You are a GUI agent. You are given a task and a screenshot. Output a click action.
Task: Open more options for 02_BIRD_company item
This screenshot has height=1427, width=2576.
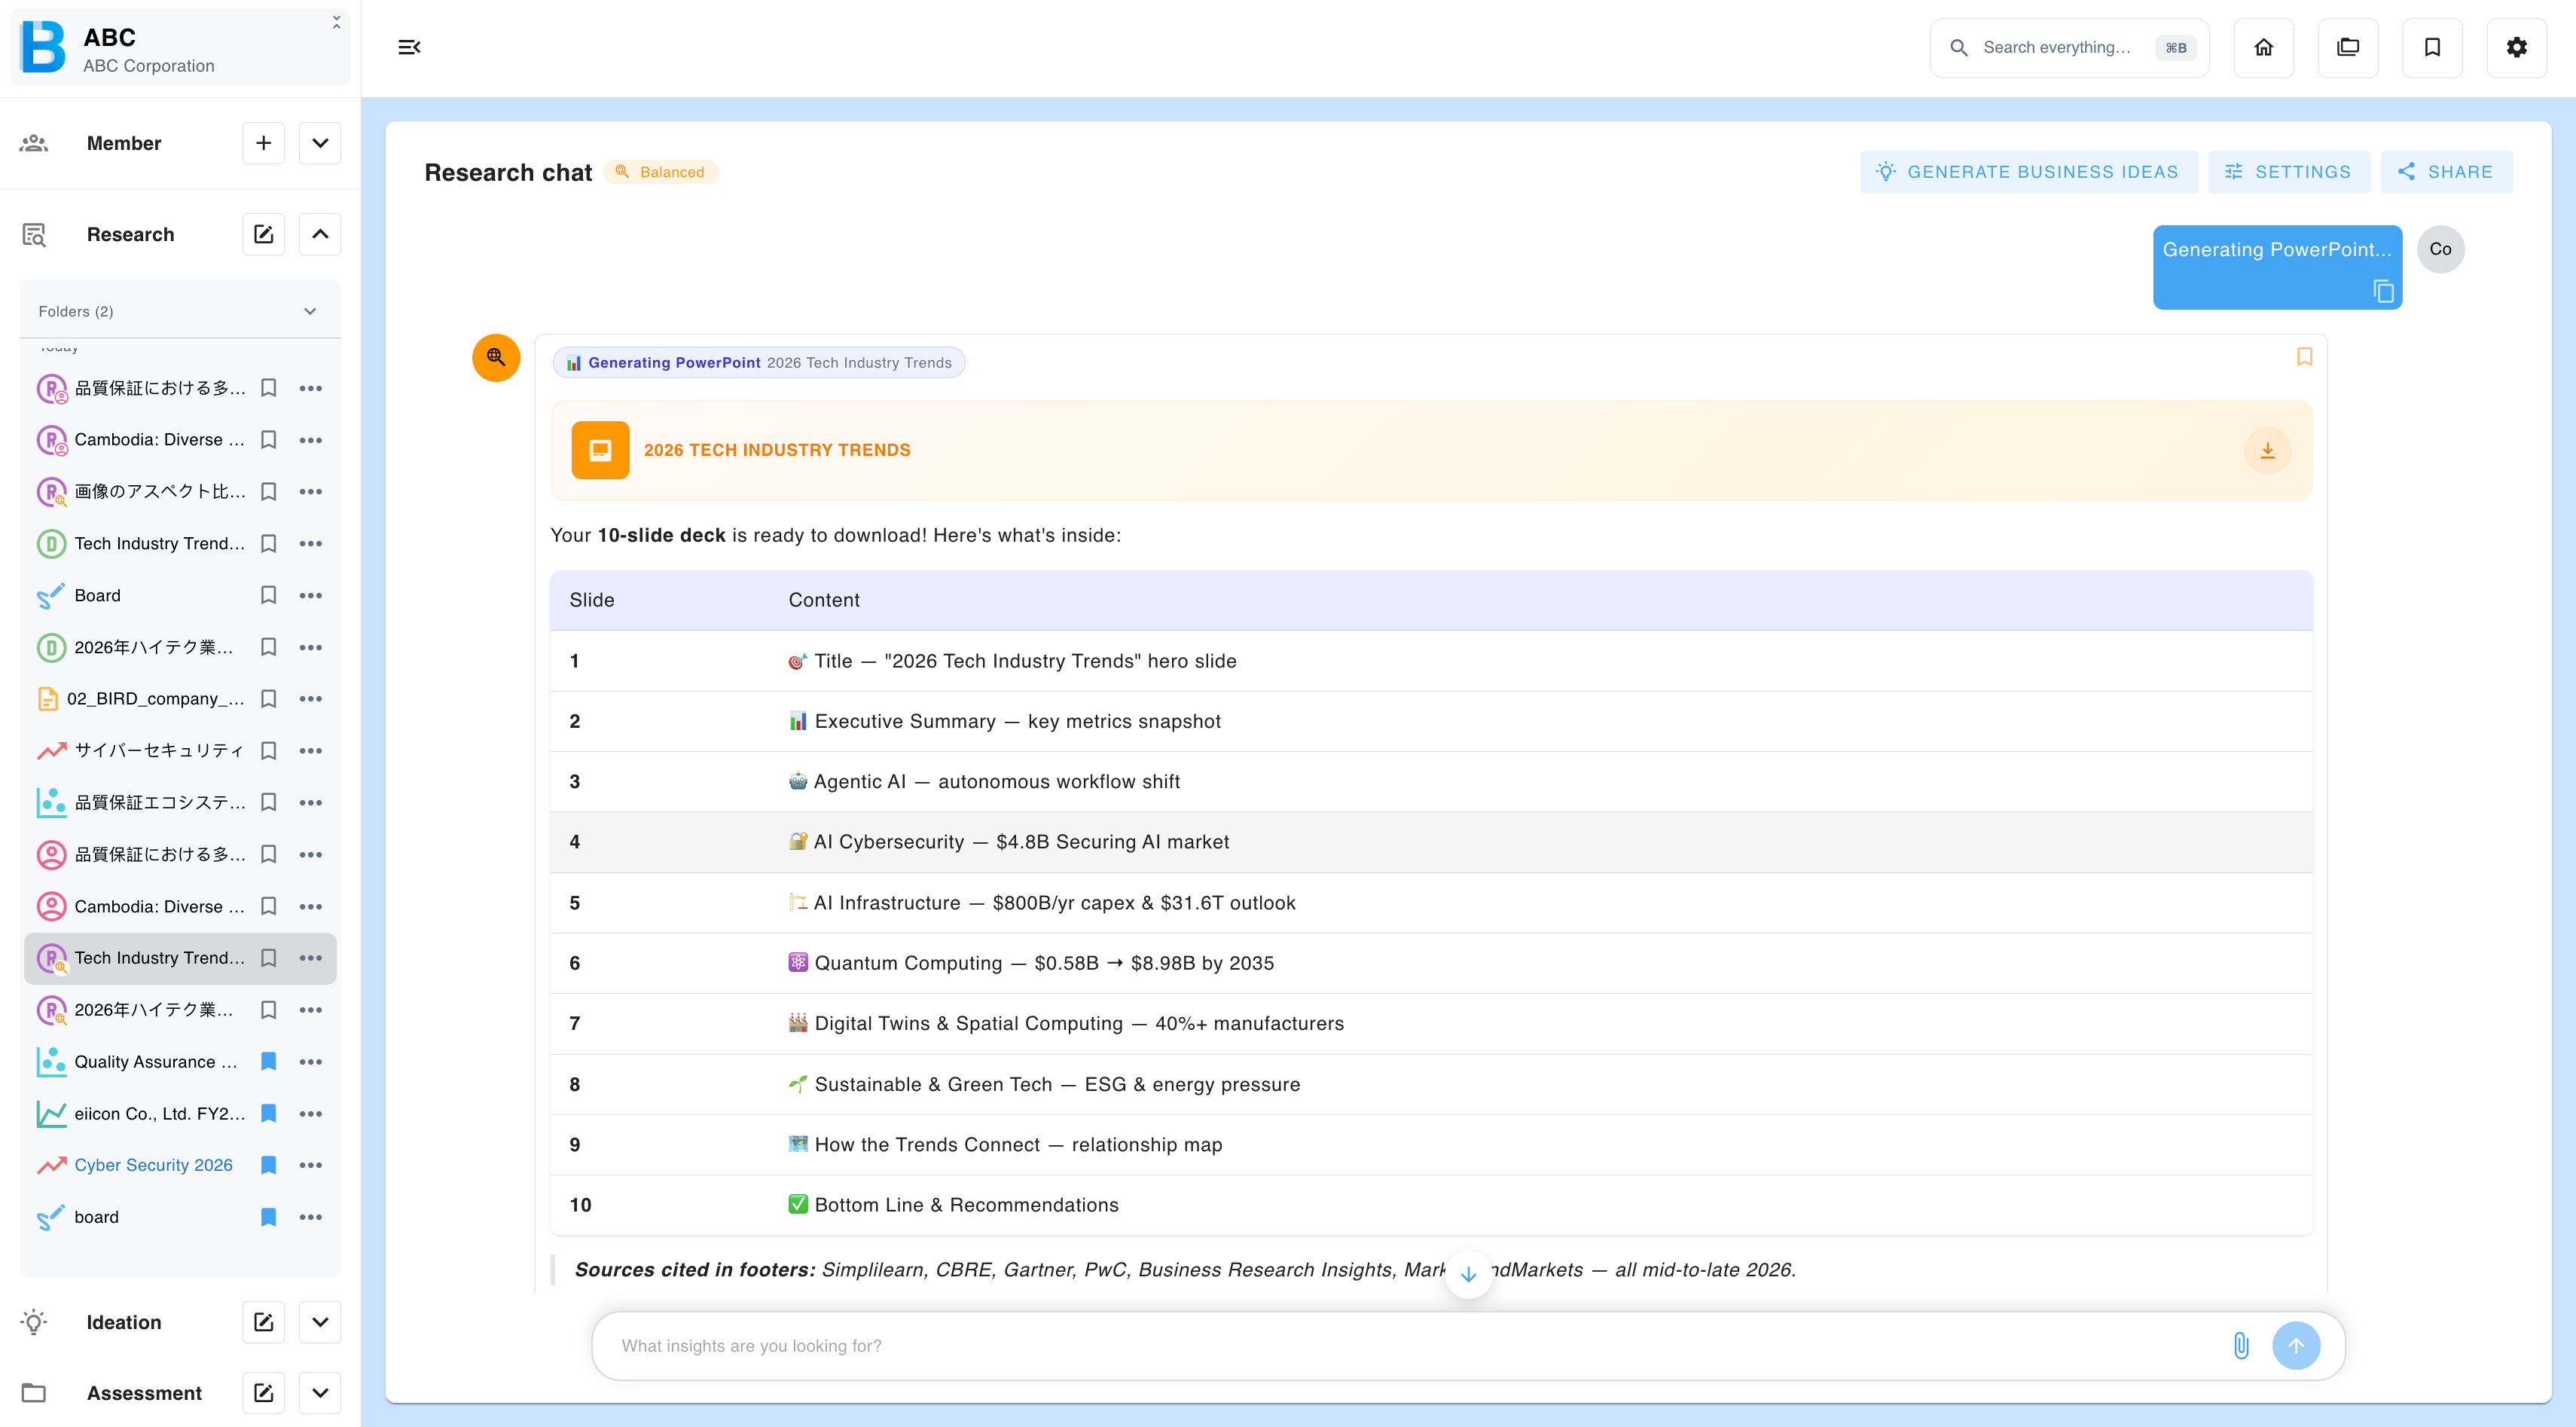[311, 699]
